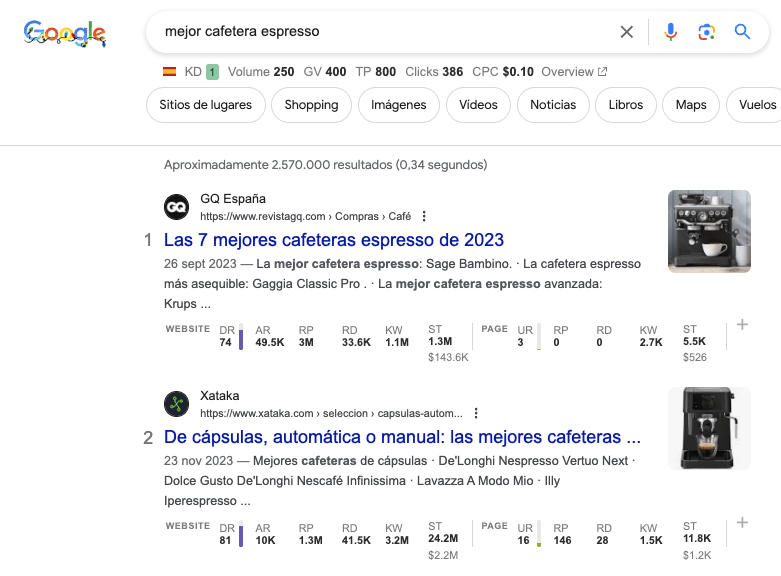
Task: Click the GQ page ST 5.5K value
Action: click(694, 342)
